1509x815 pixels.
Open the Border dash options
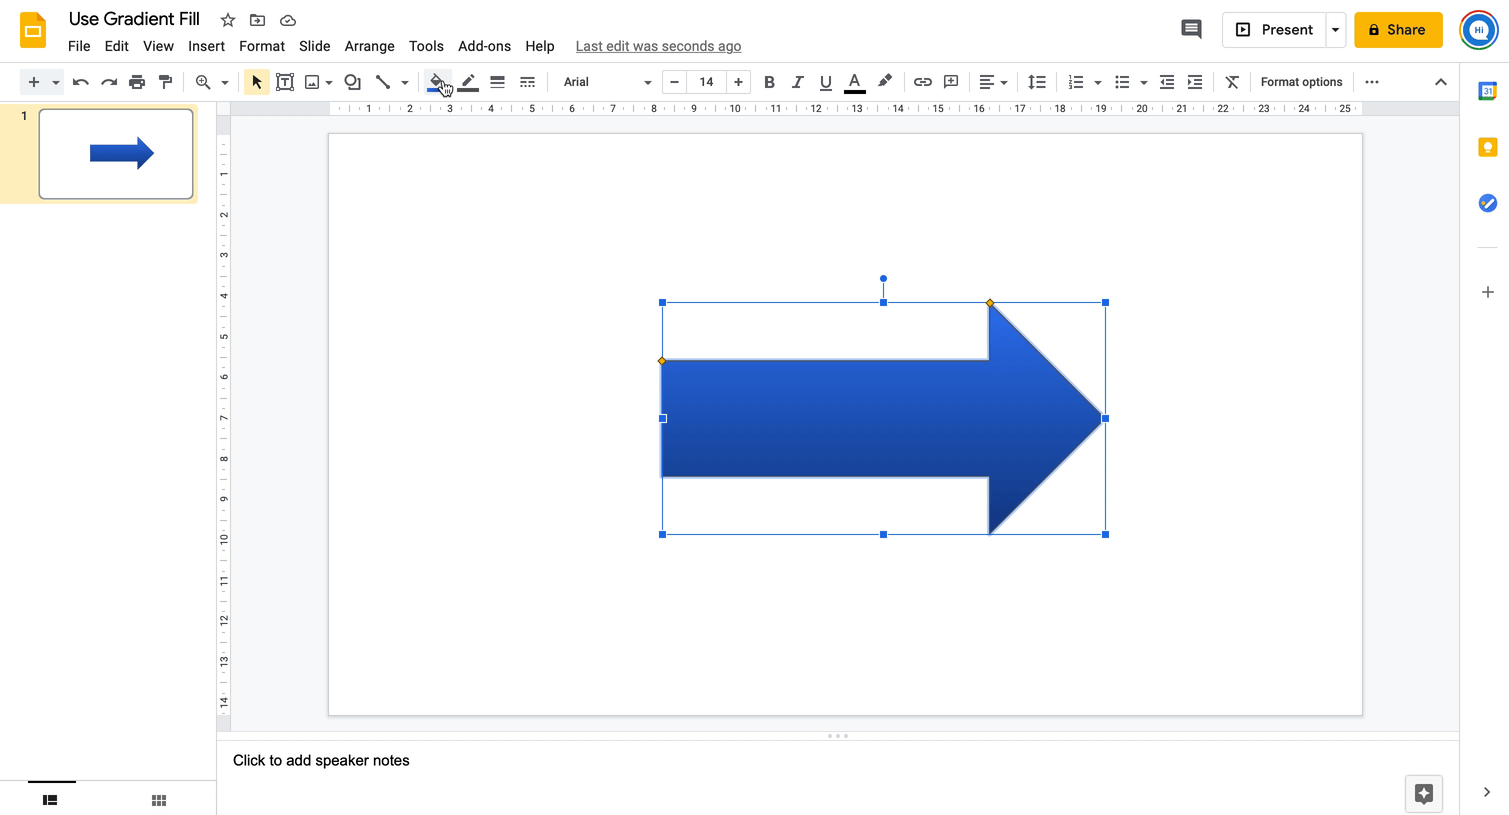[527, 82]
